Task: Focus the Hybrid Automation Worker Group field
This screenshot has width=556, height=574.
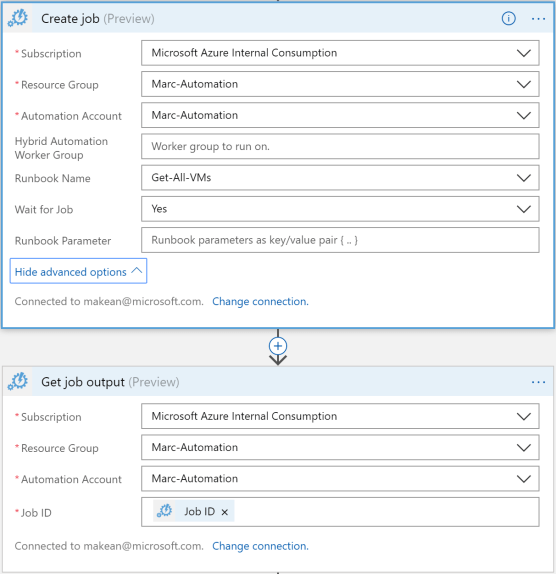Action: tap(340, 146)
